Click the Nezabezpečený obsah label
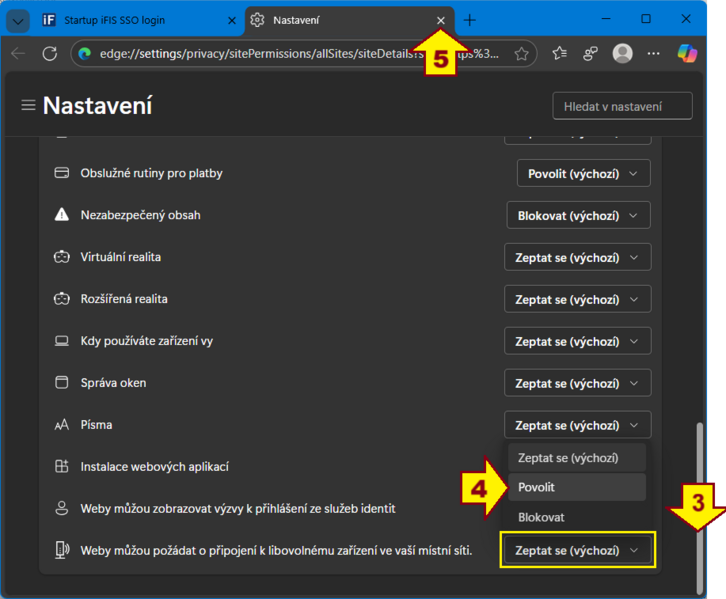726x599 pixels. coord(140,215)
